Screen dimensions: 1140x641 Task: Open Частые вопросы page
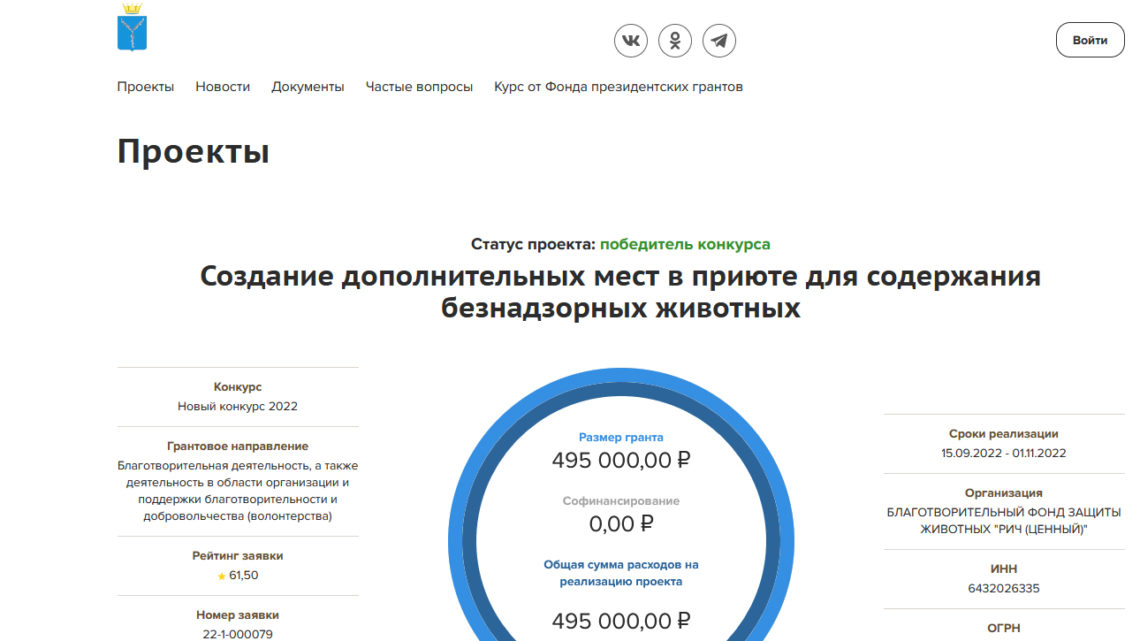419,86
